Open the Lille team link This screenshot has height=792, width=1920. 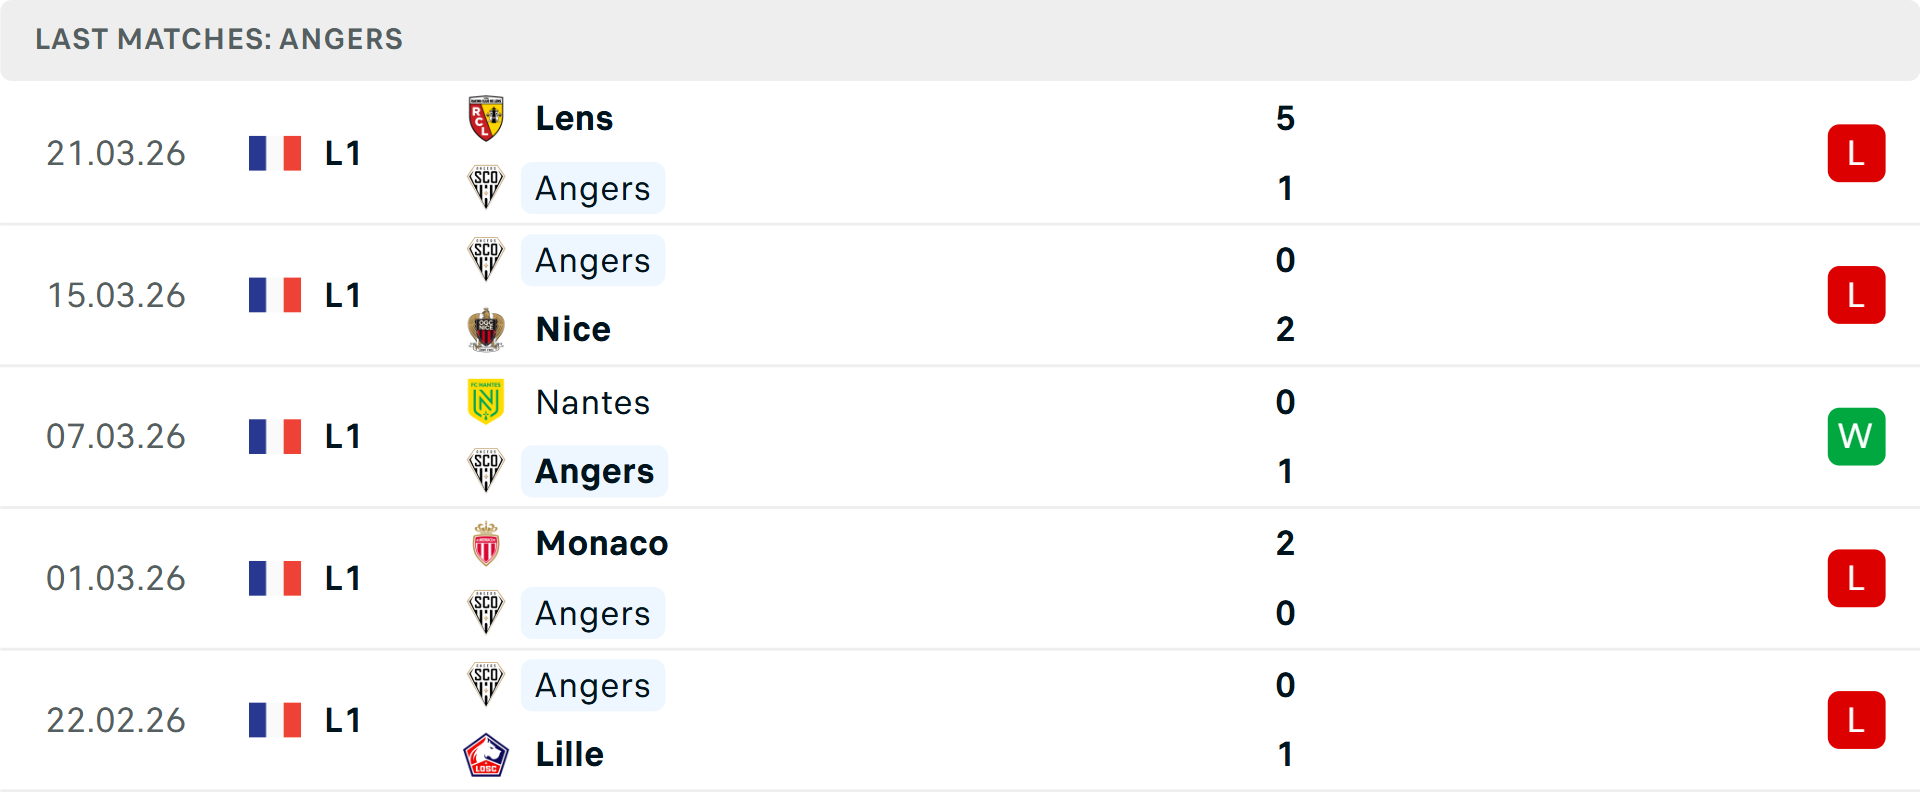(x=569, y=755)
